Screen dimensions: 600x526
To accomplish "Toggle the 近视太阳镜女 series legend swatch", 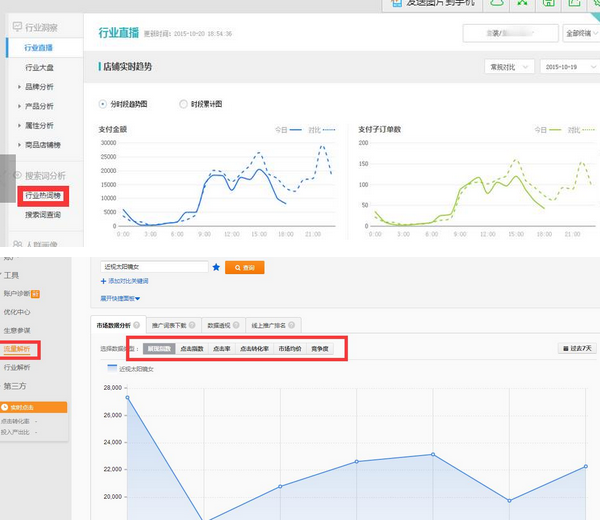I will (x=112, y=368).
